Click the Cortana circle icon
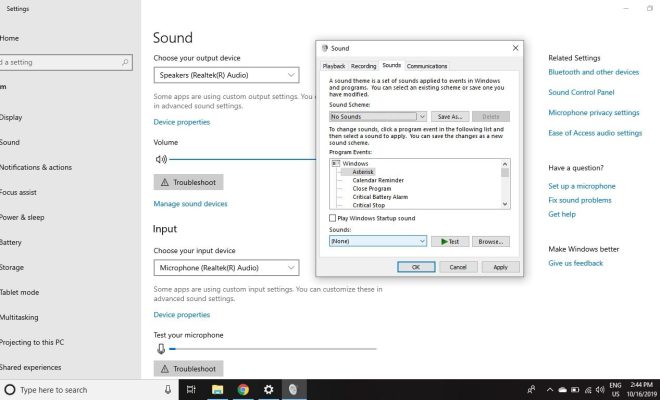Viewport: 660px width, 400px height. [10, 389]
